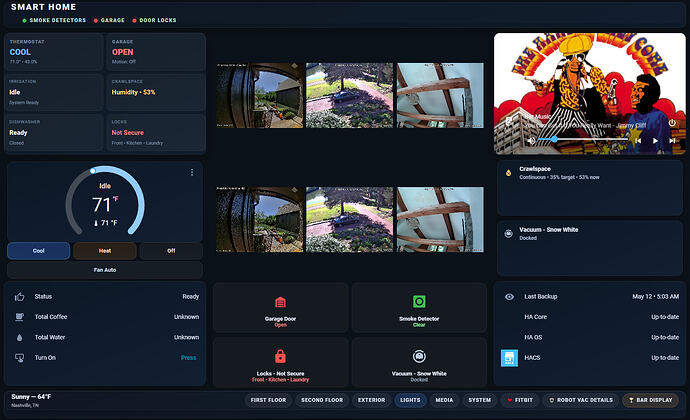Open the Locks Not Secure card

point(156,133)
